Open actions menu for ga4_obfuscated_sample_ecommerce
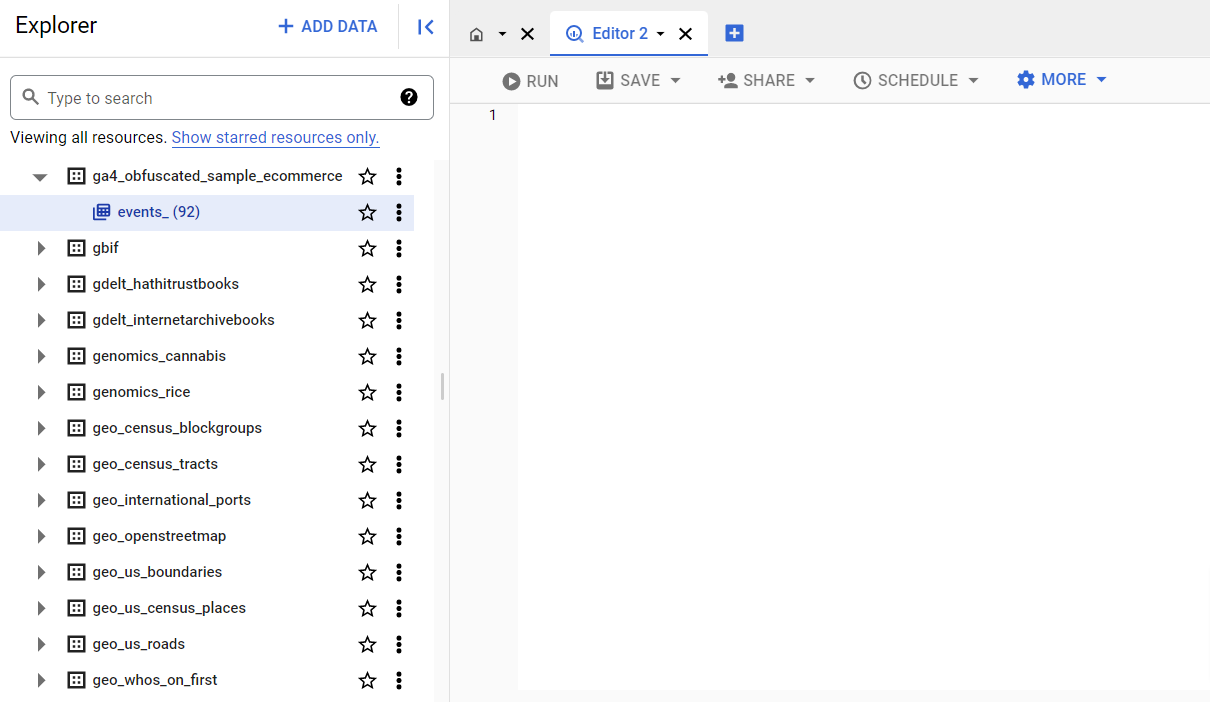The width and height of the screenshot is (1210, 702). (x=398, y=176)
